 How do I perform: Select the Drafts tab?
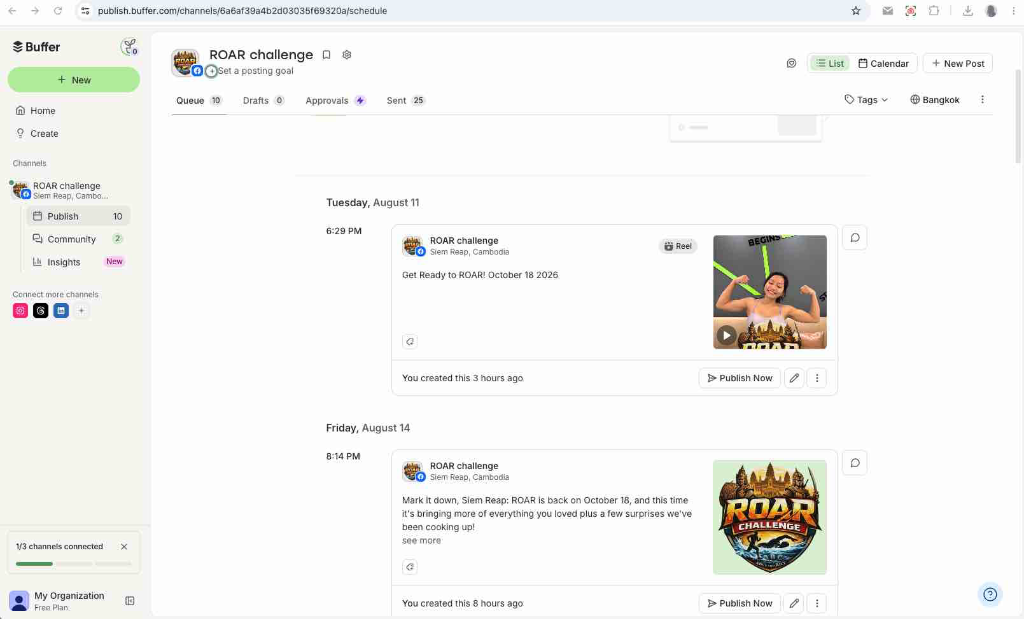point(263,101)
